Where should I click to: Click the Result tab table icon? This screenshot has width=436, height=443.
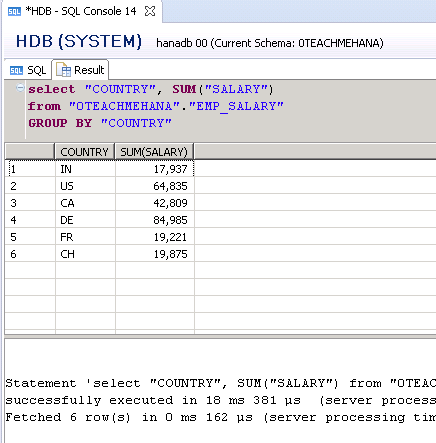pyautogui.click(x=64, y=70)
